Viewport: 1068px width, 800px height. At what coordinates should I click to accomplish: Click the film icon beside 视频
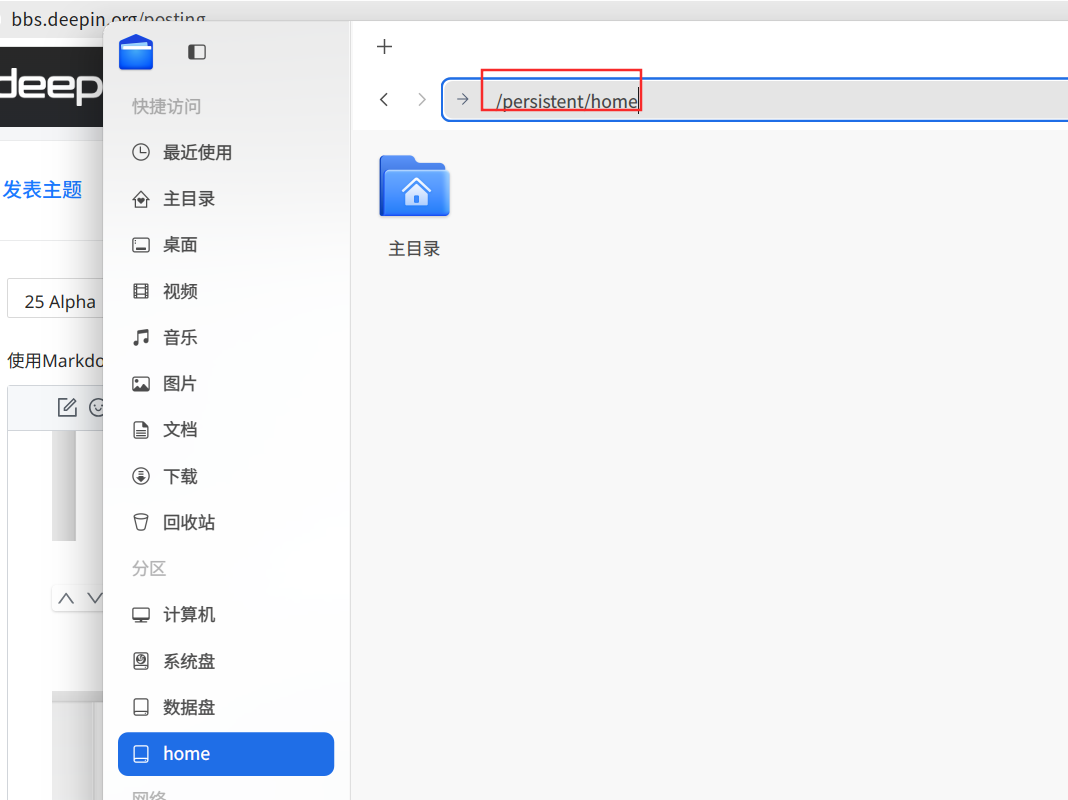[x=141, y=291]
